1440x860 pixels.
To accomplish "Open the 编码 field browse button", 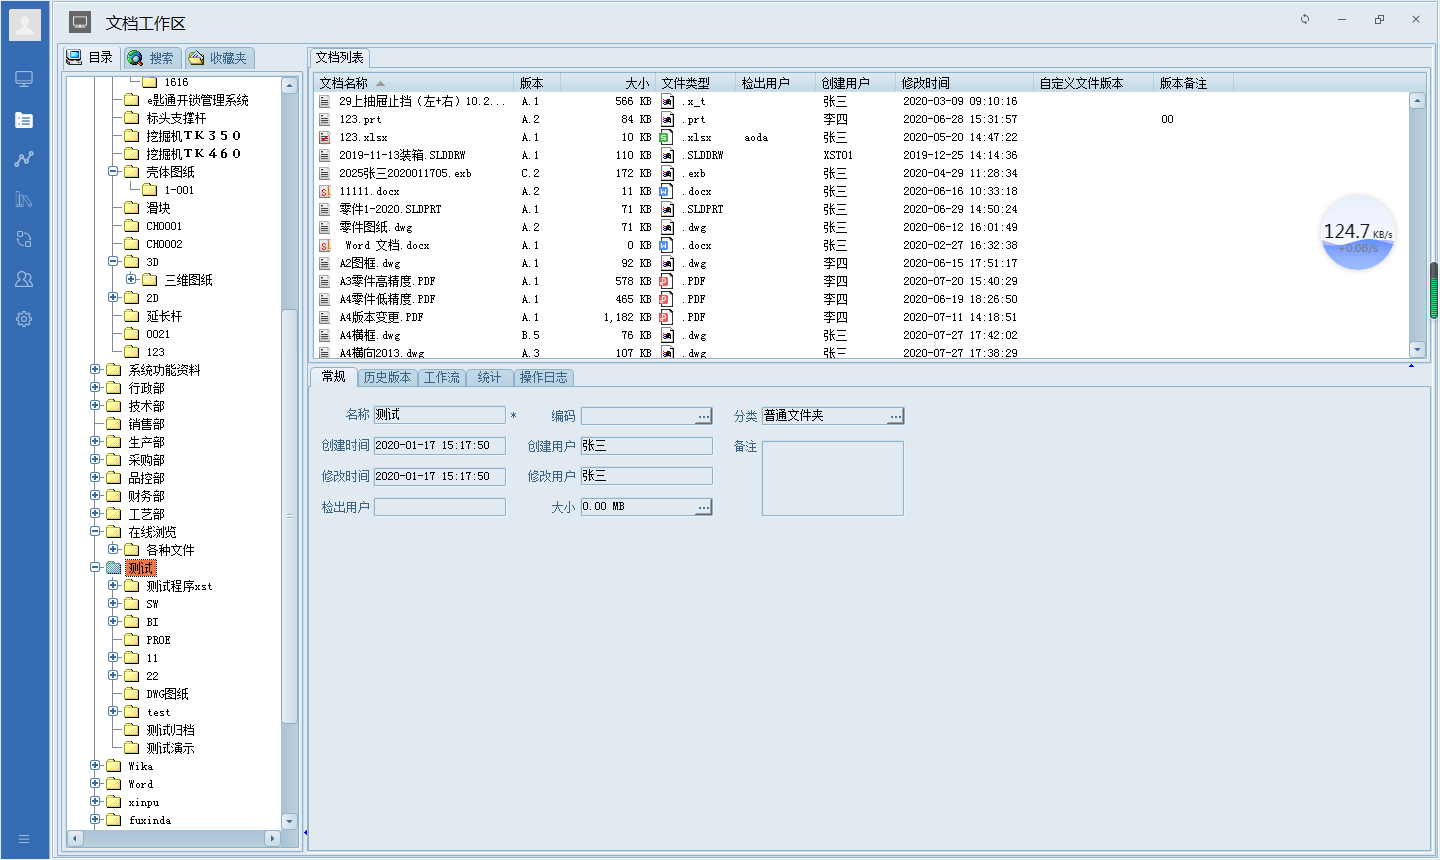I will [704, 415].
